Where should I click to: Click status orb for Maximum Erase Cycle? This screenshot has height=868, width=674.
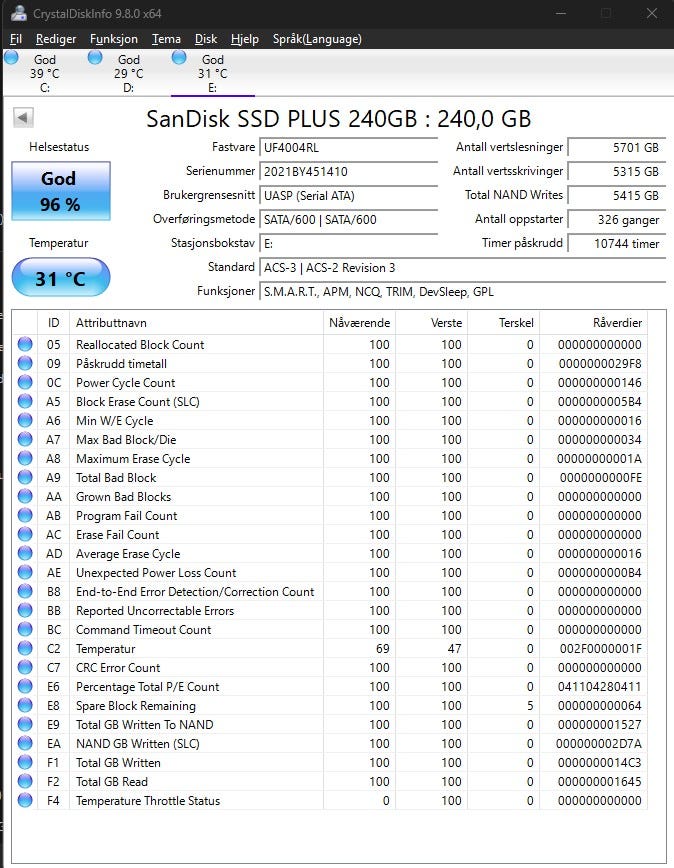pyautogui.click(x=25, y=458)
